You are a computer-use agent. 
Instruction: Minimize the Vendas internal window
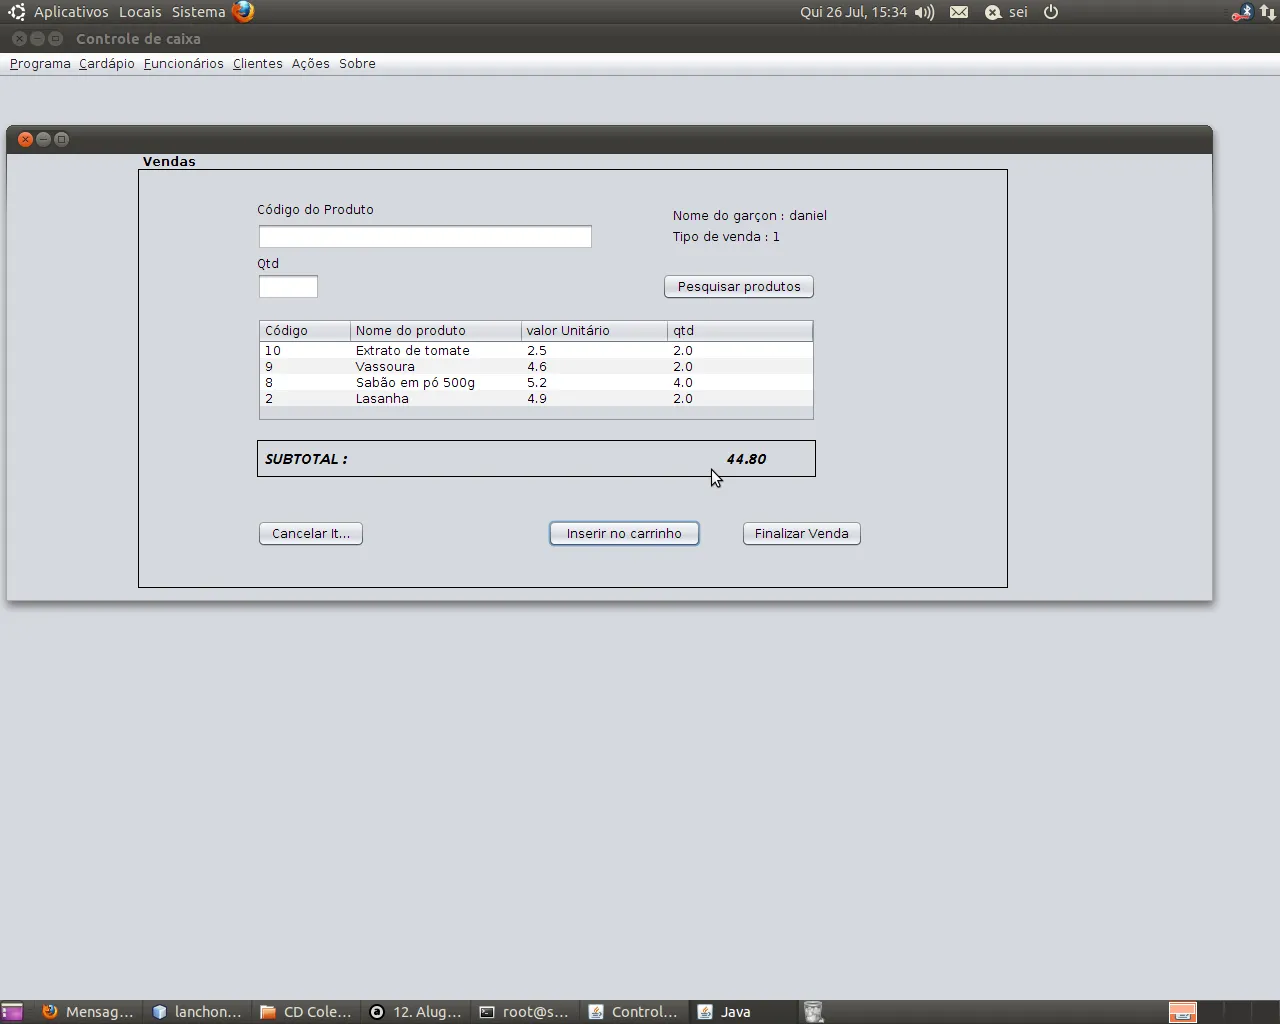[x=44, y=139]
